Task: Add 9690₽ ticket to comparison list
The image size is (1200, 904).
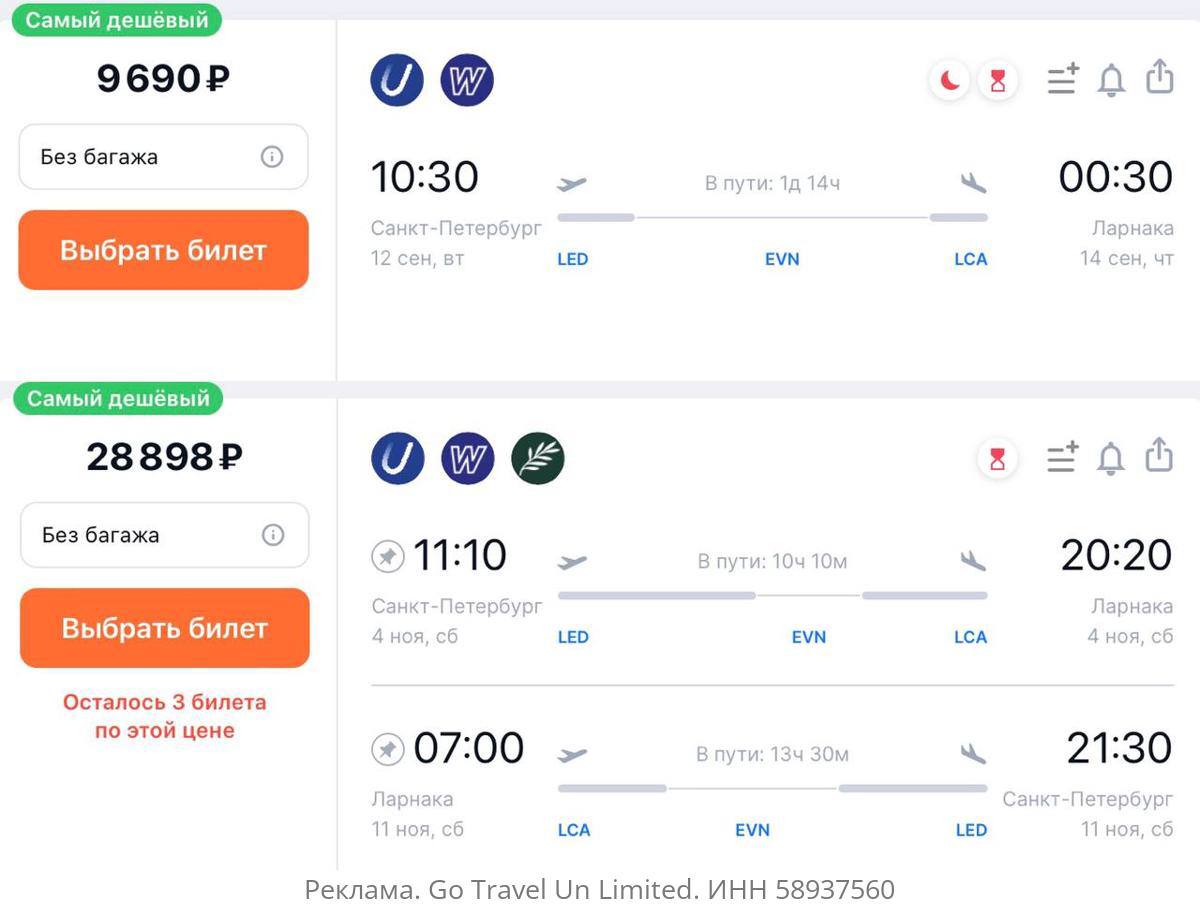Action: (1062, 79)
